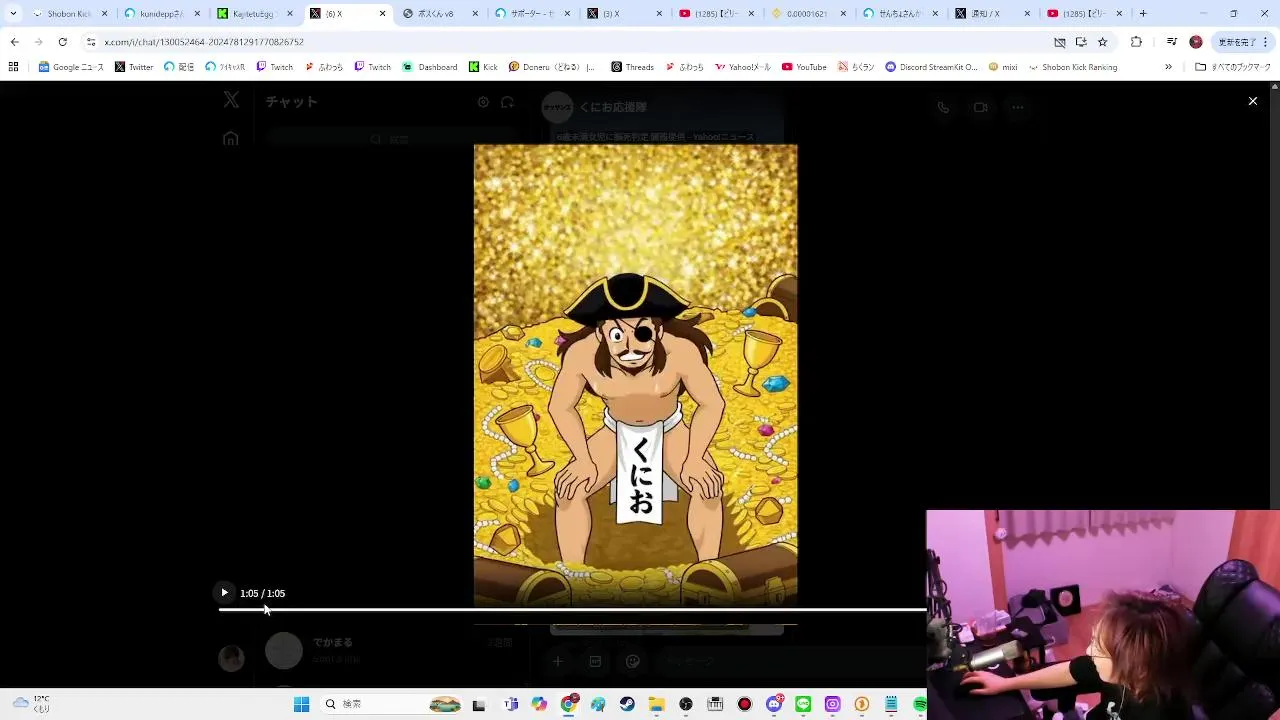Open the Doneru bookmark
This screenshot has width=1280, height=720.
[552, 67]
